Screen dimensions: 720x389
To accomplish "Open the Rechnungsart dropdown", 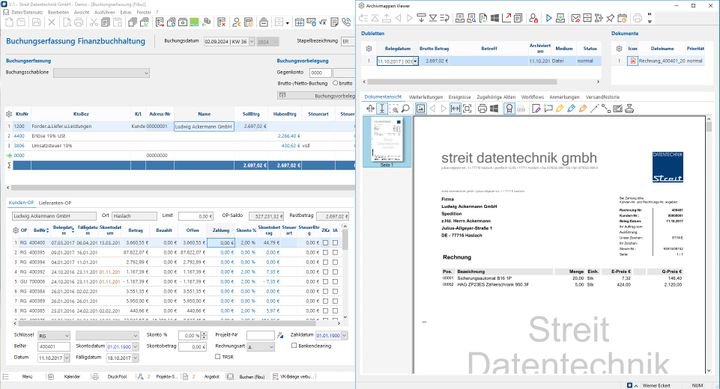I will [x=271, y=347].
